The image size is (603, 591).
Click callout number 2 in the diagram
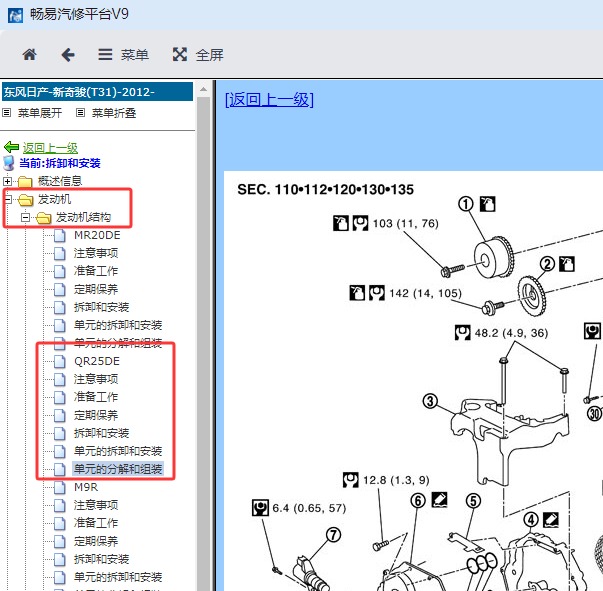547,264
